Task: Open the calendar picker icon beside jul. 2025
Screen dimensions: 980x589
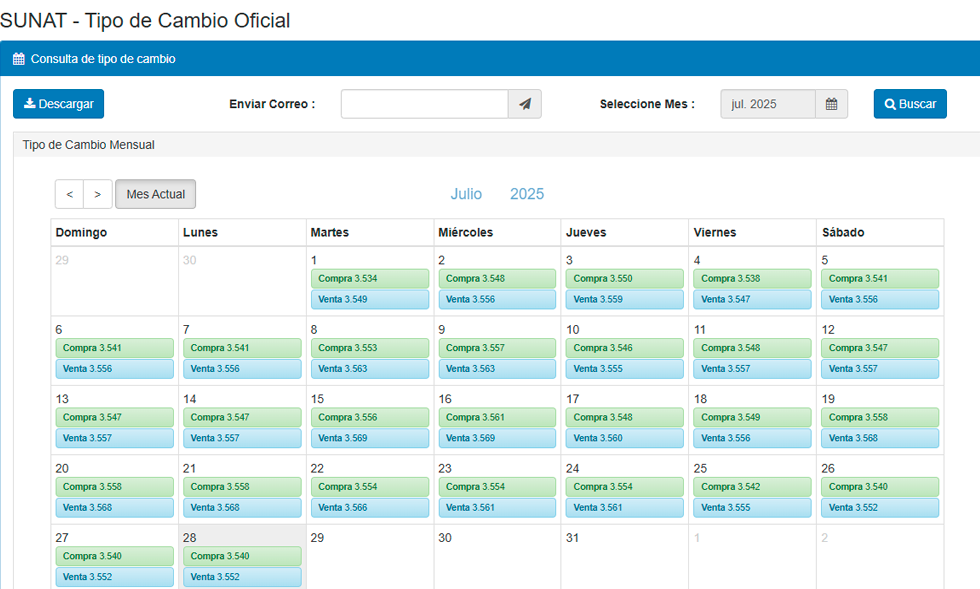Action: click(831, 104)
